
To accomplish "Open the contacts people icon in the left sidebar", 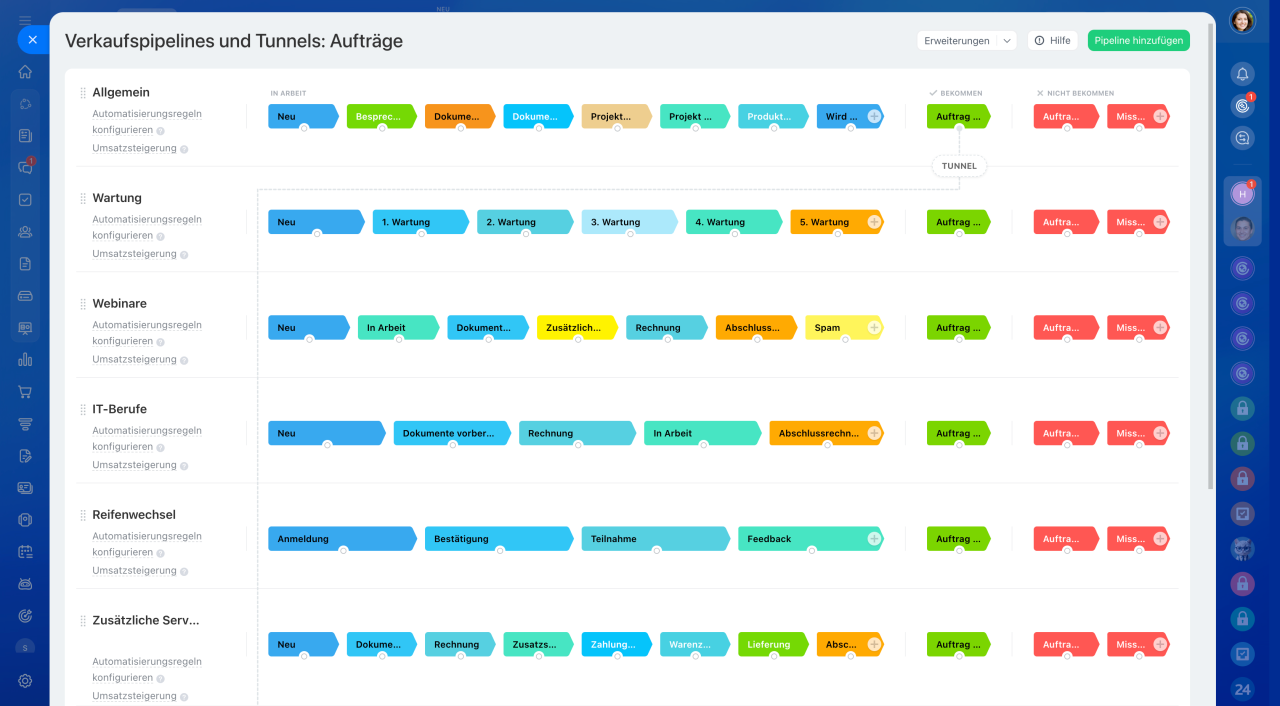I will coord(25,232).
